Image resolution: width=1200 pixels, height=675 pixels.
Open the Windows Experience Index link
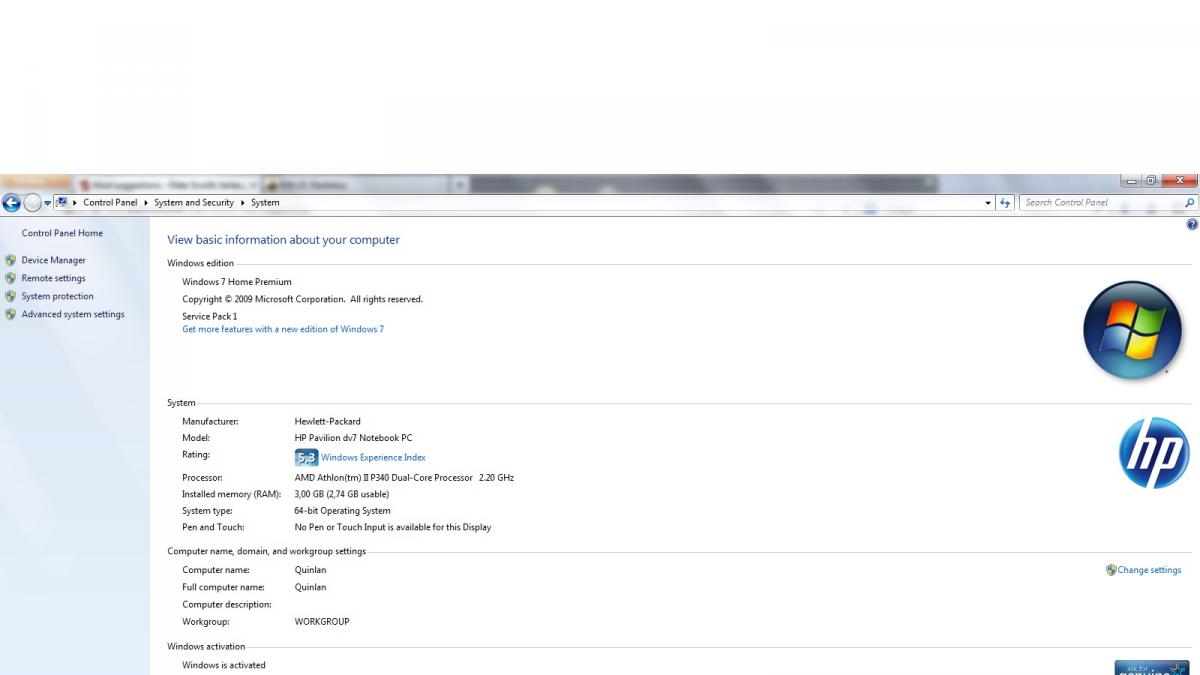point(373,458)
